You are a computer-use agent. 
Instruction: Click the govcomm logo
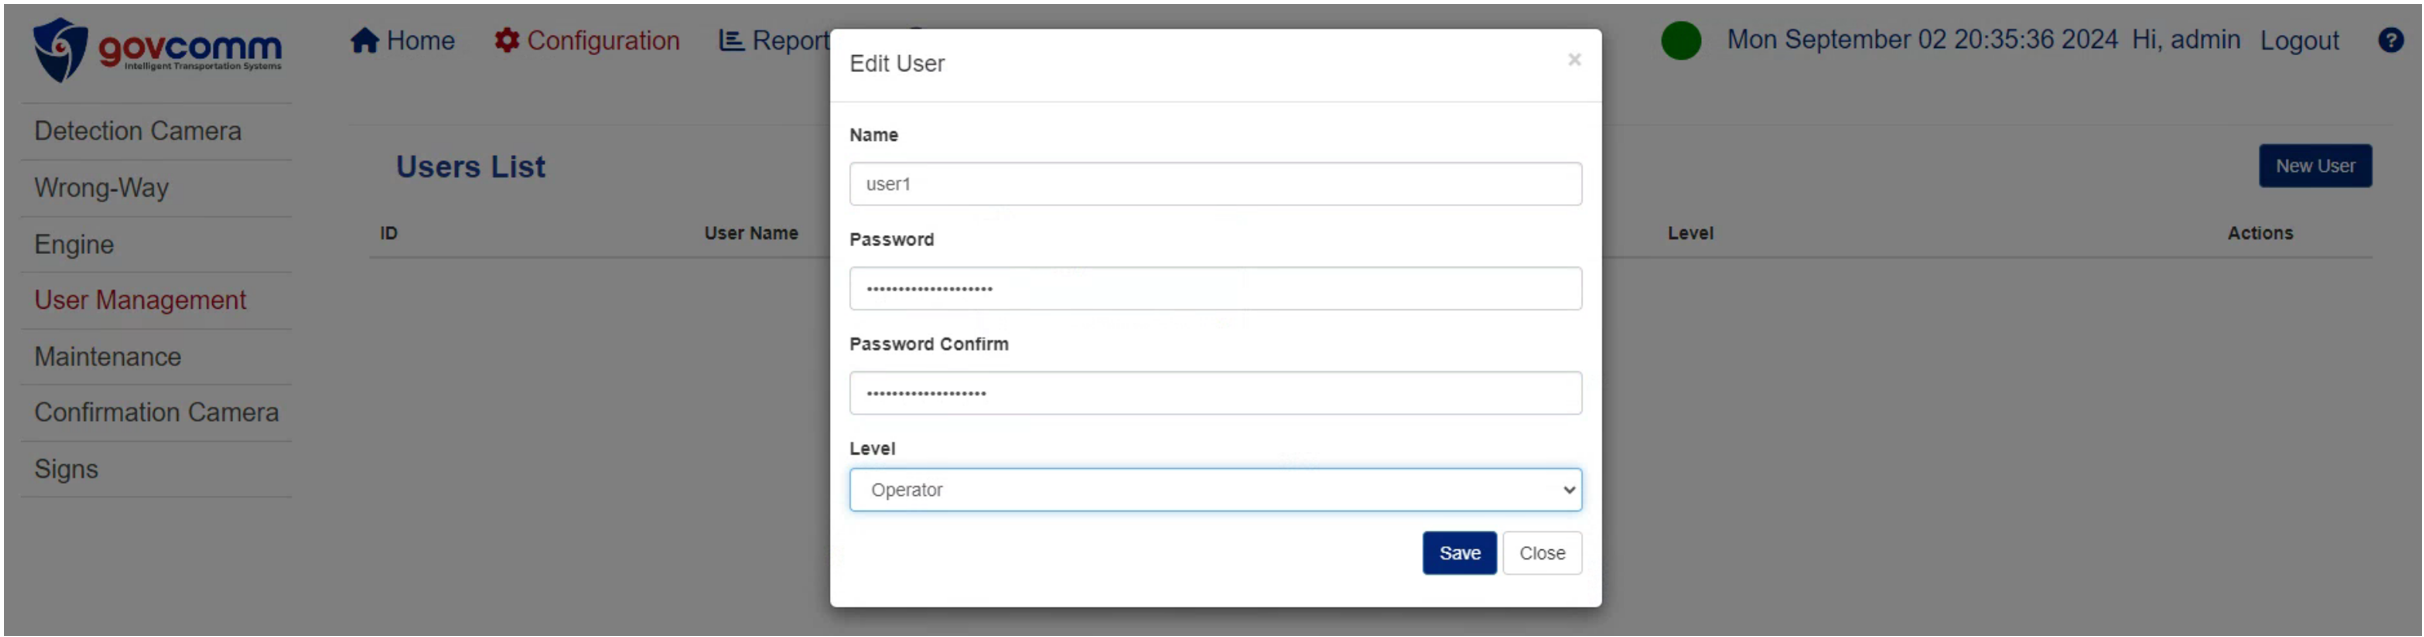click(157, 50)
